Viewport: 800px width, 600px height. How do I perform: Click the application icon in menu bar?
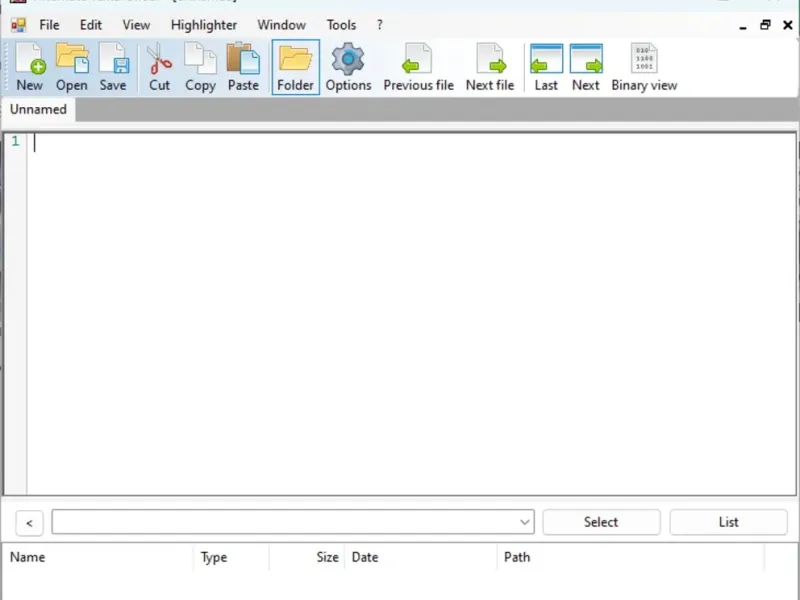(18, 25)
